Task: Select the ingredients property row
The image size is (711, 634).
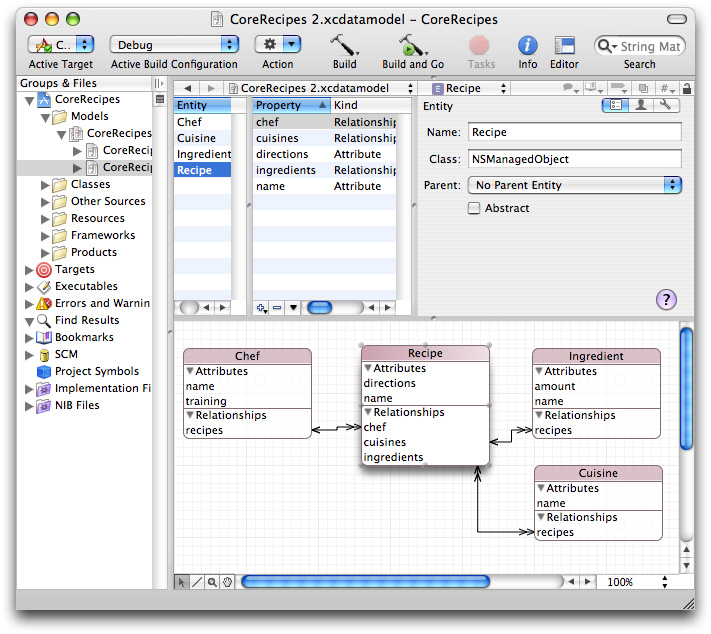Action: click(x=325, y=170)
